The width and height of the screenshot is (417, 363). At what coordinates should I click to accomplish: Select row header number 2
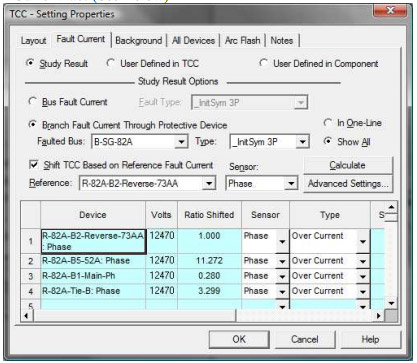31,261
